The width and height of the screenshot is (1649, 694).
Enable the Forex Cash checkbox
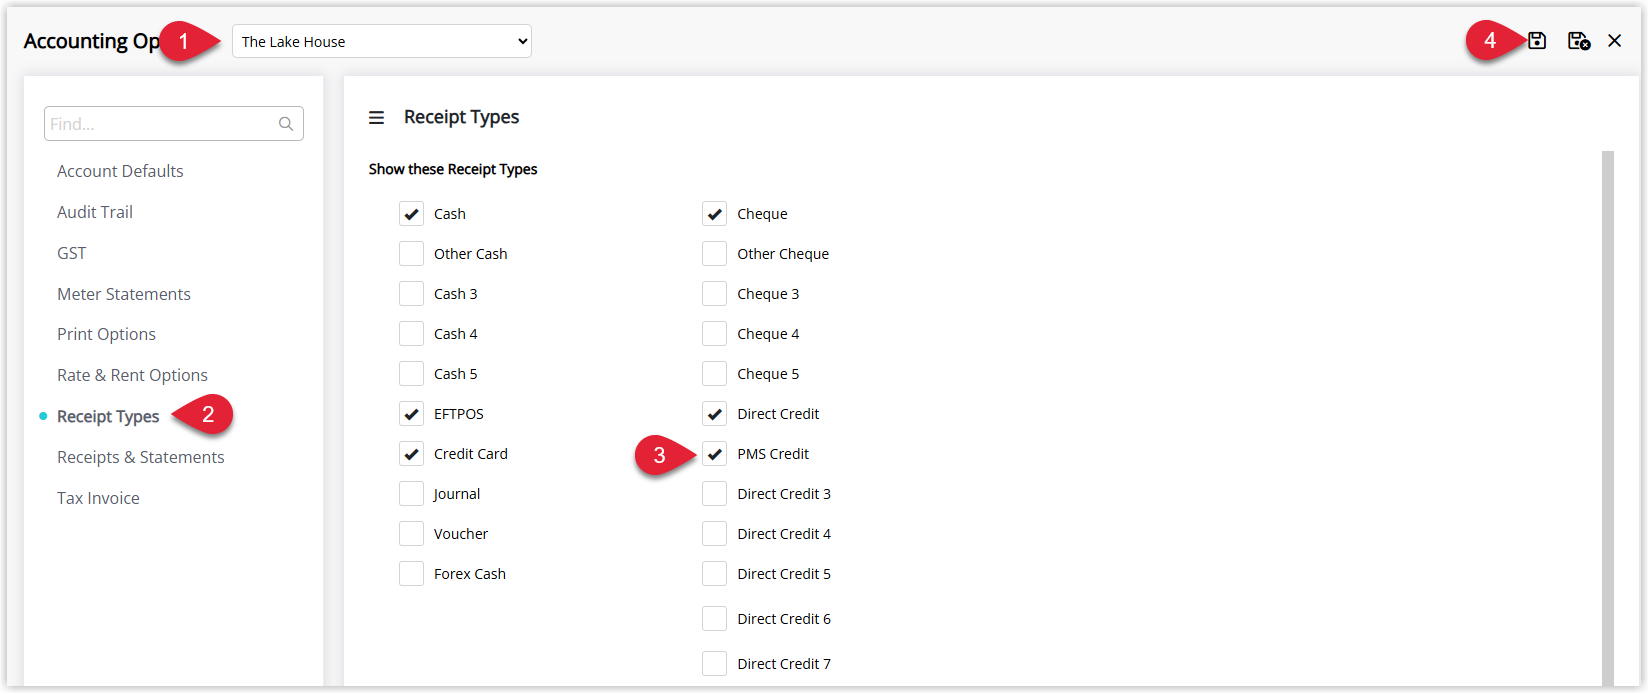[x=411, y=574]
